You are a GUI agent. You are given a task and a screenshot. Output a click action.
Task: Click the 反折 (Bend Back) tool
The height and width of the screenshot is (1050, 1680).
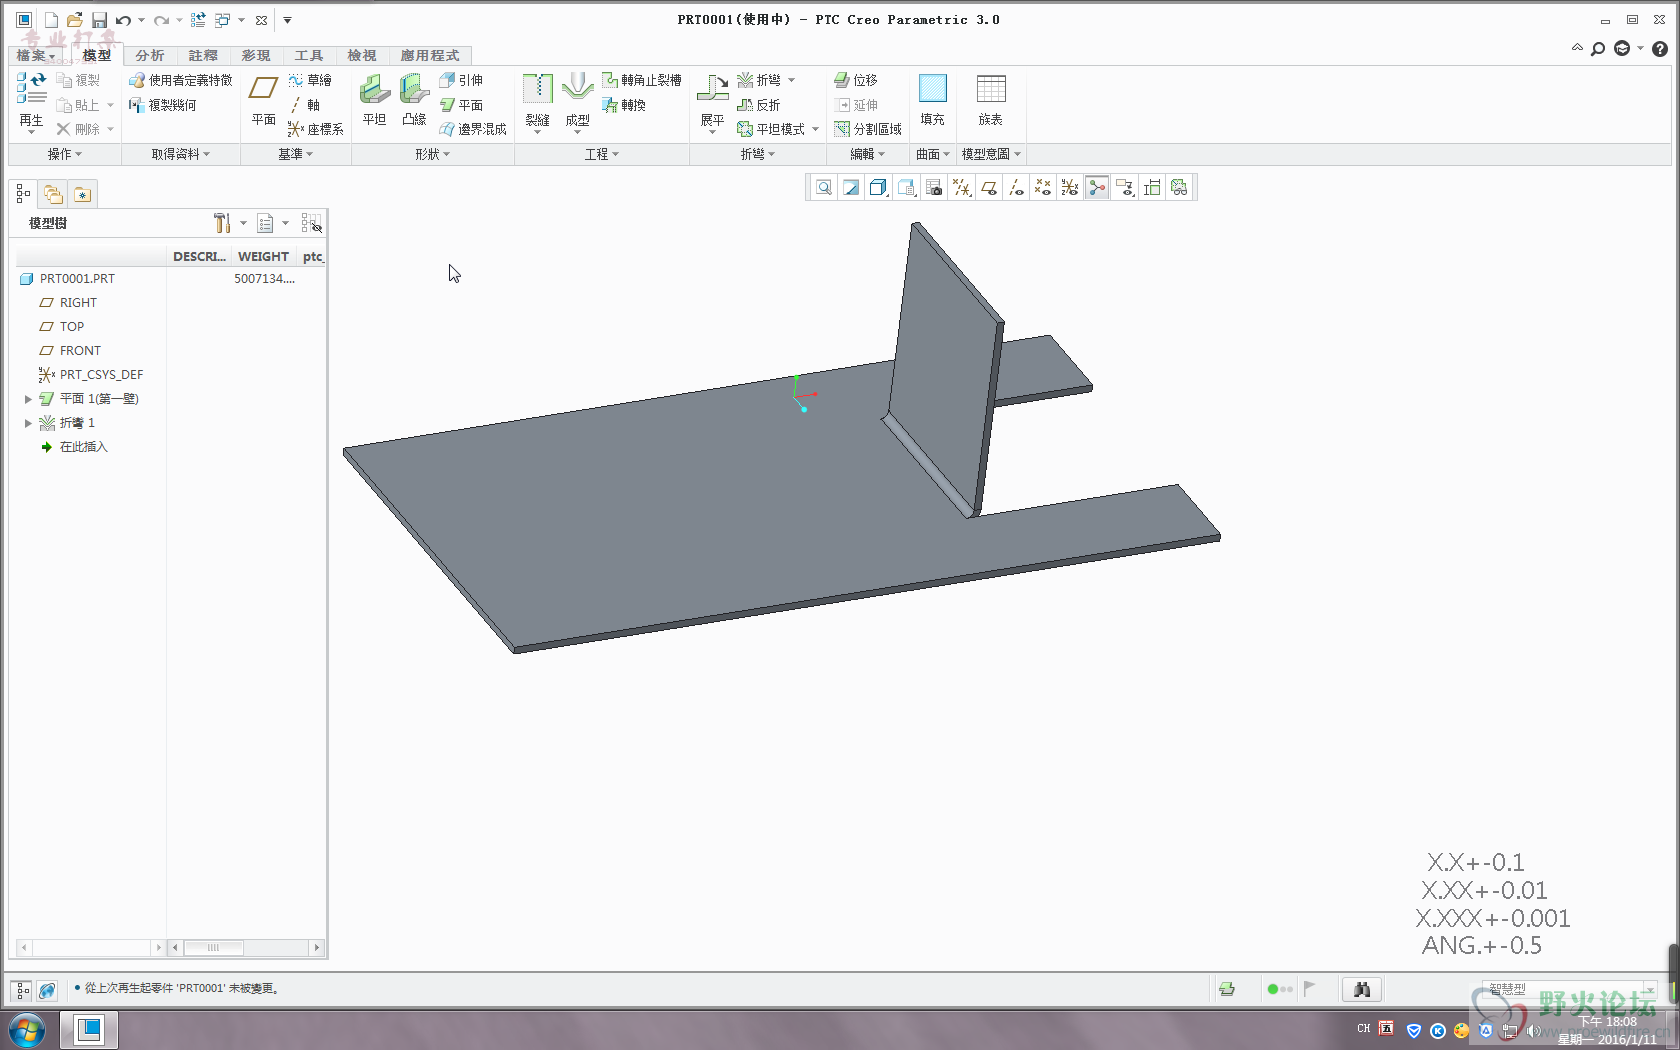(x=759, y=105)
